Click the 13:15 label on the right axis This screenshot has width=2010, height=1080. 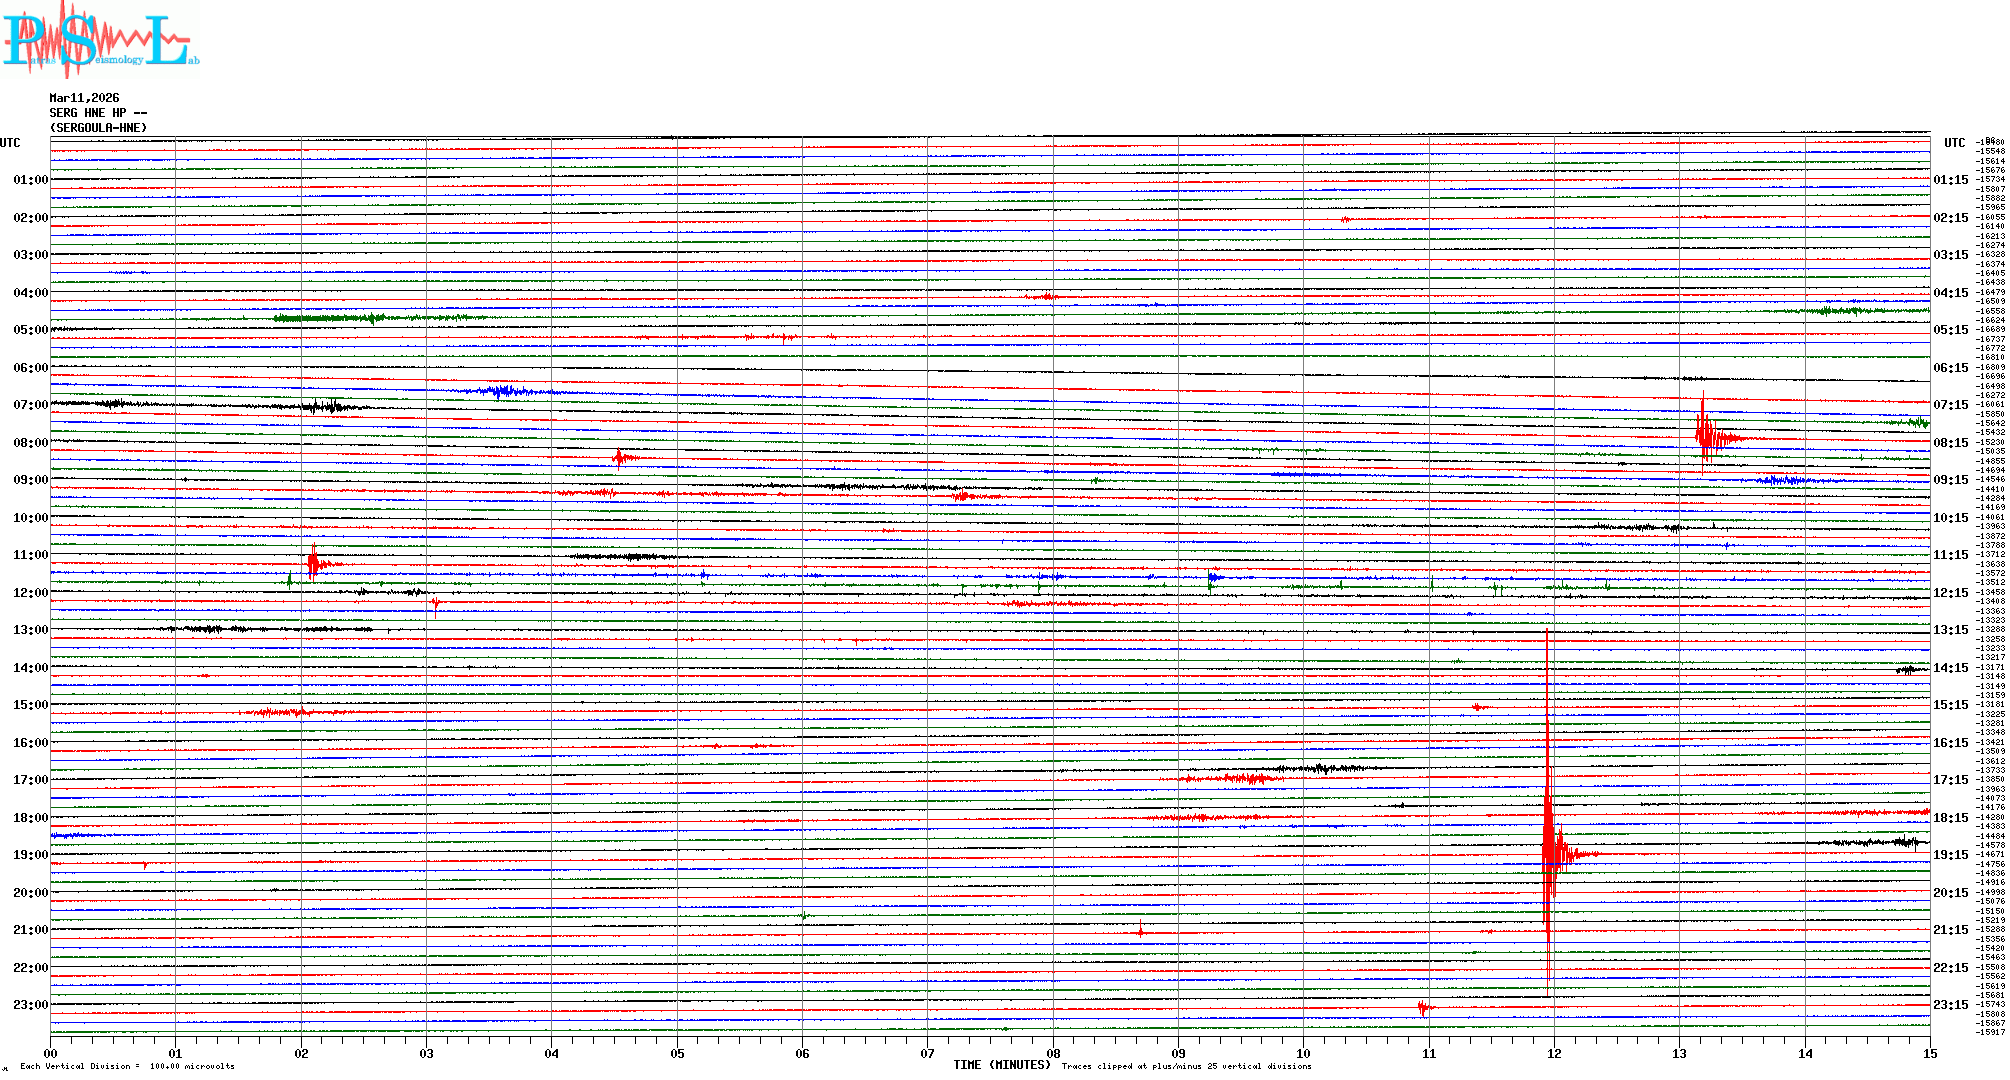point(1950,630)
